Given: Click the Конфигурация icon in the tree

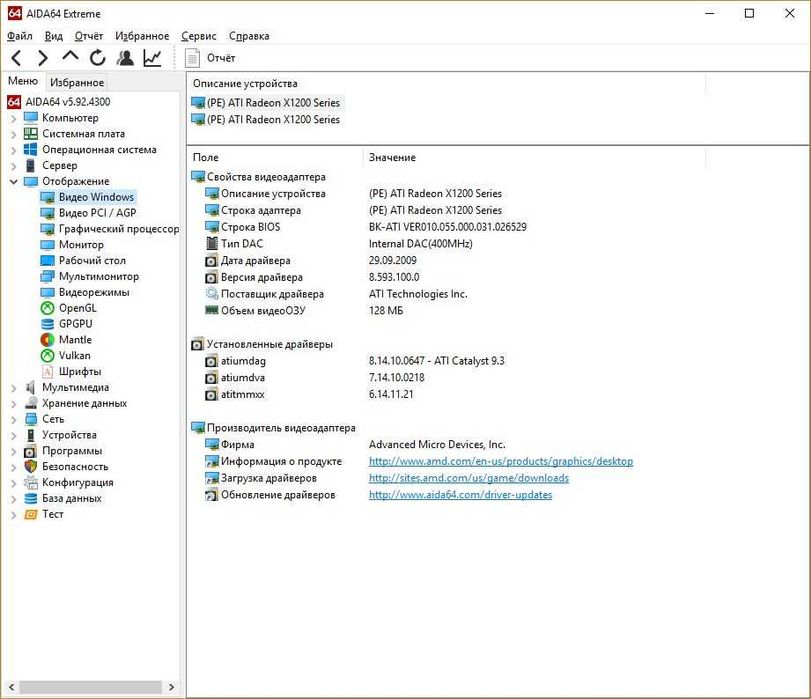Looking at the screenshot, I should click(x=31, y=483).
